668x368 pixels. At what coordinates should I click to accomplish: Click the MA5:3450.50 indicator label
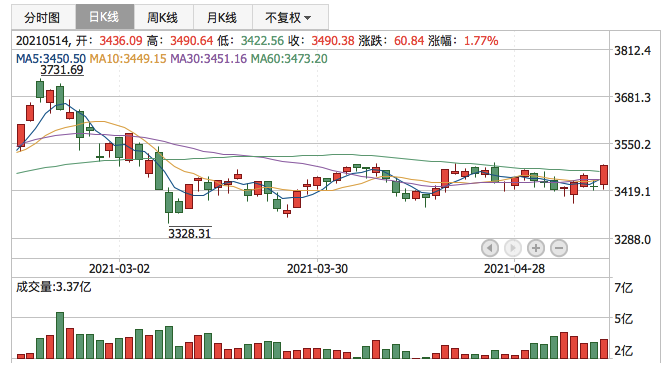tap(51, 58)
